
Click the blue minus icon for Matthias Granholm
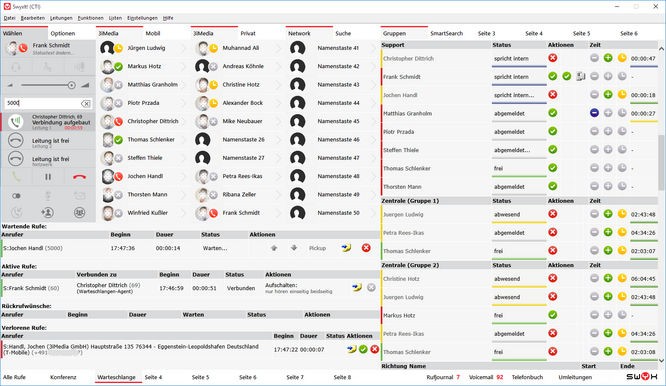coord(594,113)
